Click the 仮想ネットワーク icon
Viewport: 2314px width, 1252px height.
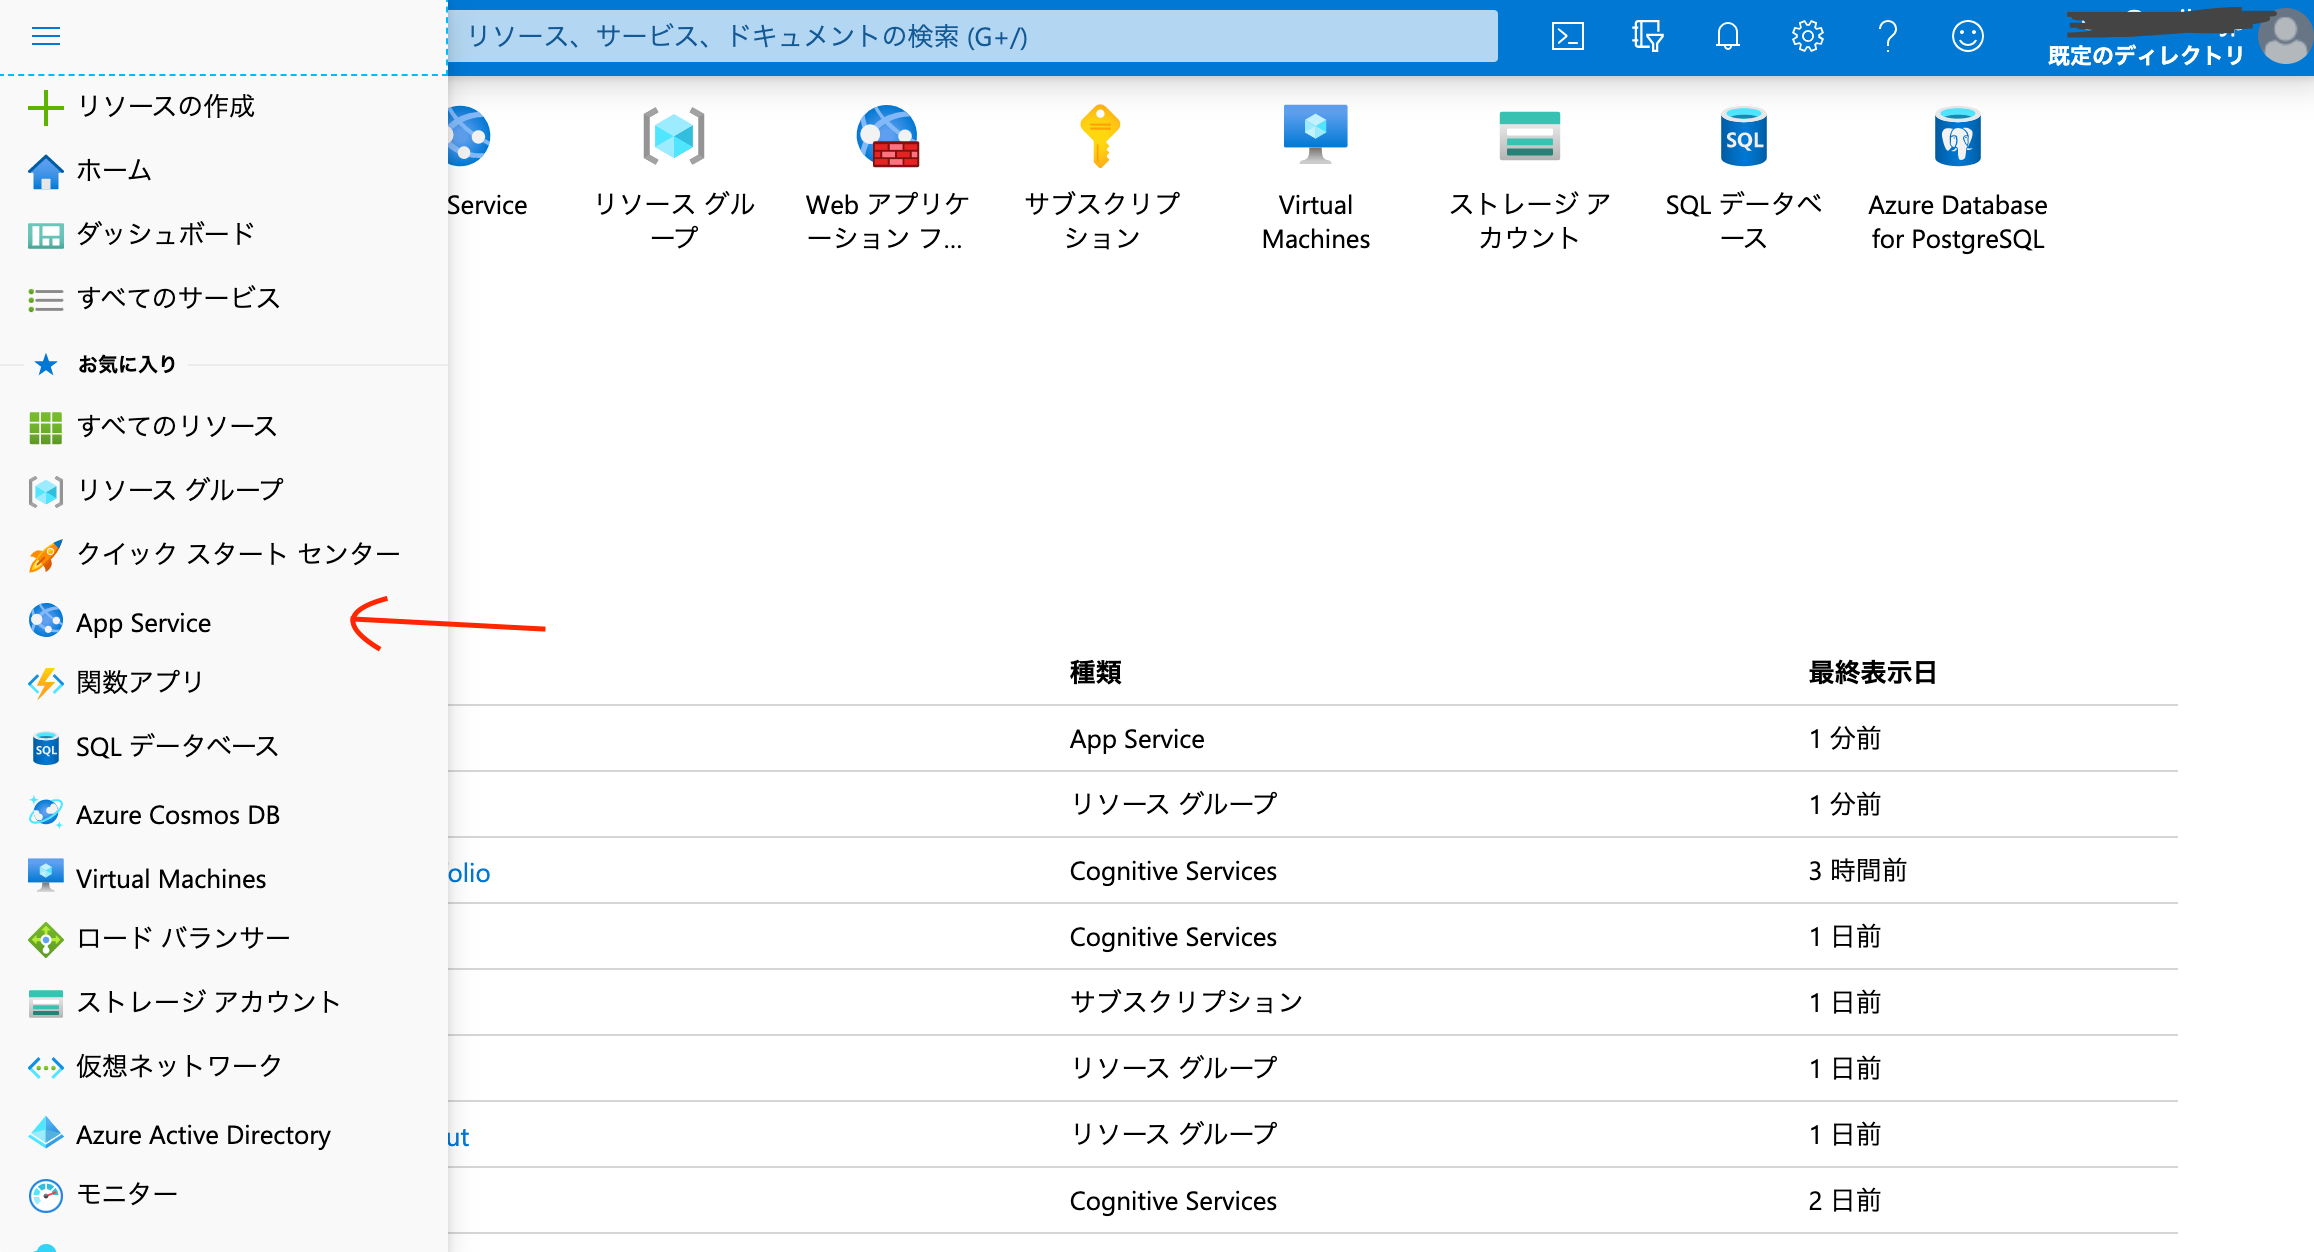coord(46,1067)
